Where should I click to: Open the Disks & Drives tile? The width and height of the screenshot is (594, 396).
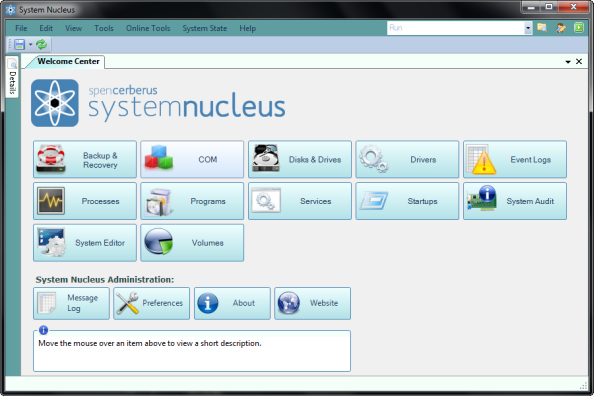[x=300, y=160]
